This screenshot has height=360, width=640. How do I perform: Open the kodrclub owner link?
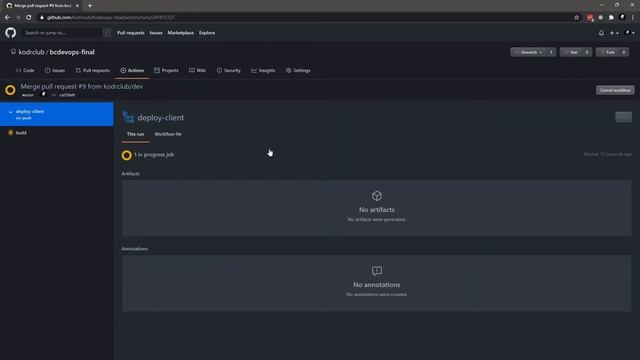click(x=31, y=52)
